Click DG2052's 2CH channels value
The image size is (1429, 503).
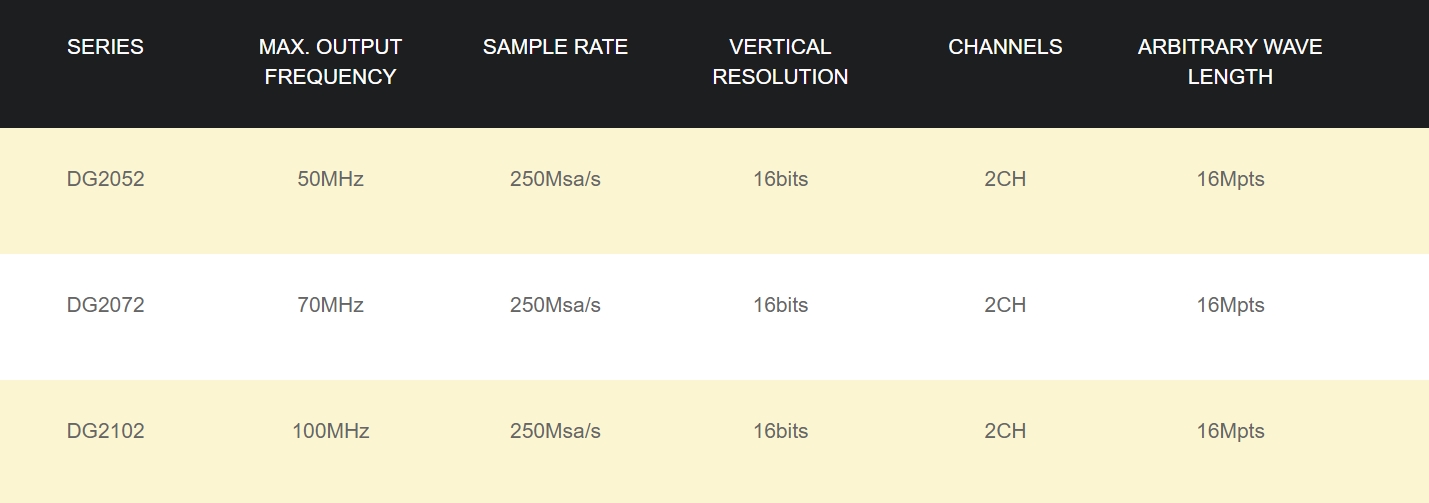coord(1005,180)
